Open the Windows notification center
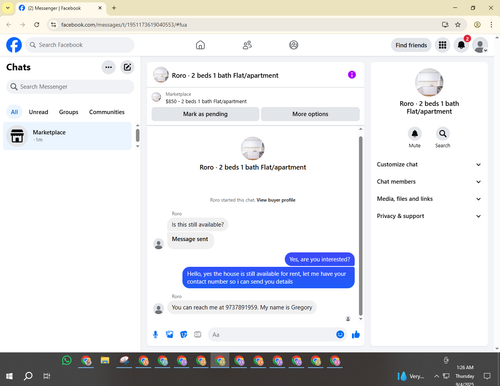 click(x=487, y=376)
